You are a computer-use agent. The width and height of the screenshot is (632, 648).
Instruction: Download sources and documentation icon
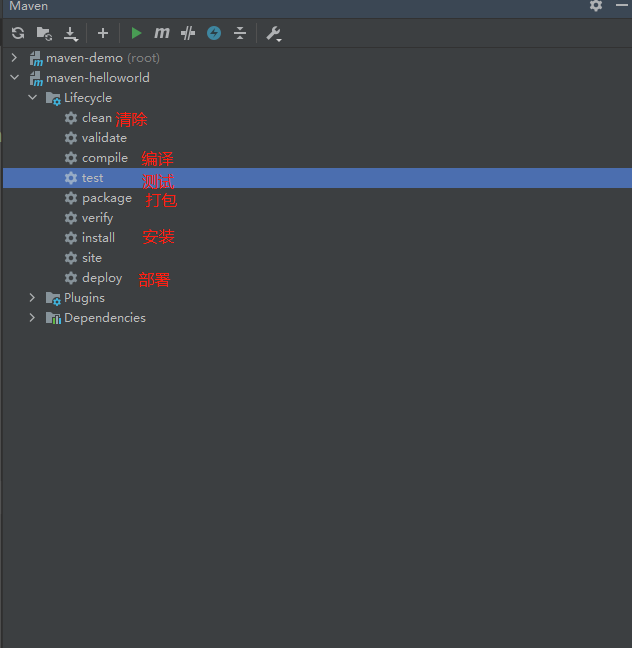pyautogui.click(x=71, y=33)
